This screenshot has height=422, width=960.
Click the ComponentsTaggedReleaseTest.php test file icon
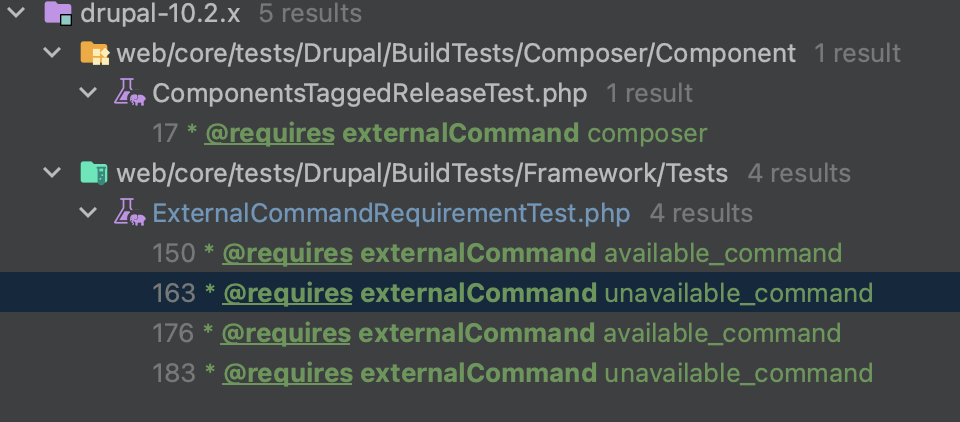[x=129, y=93]
